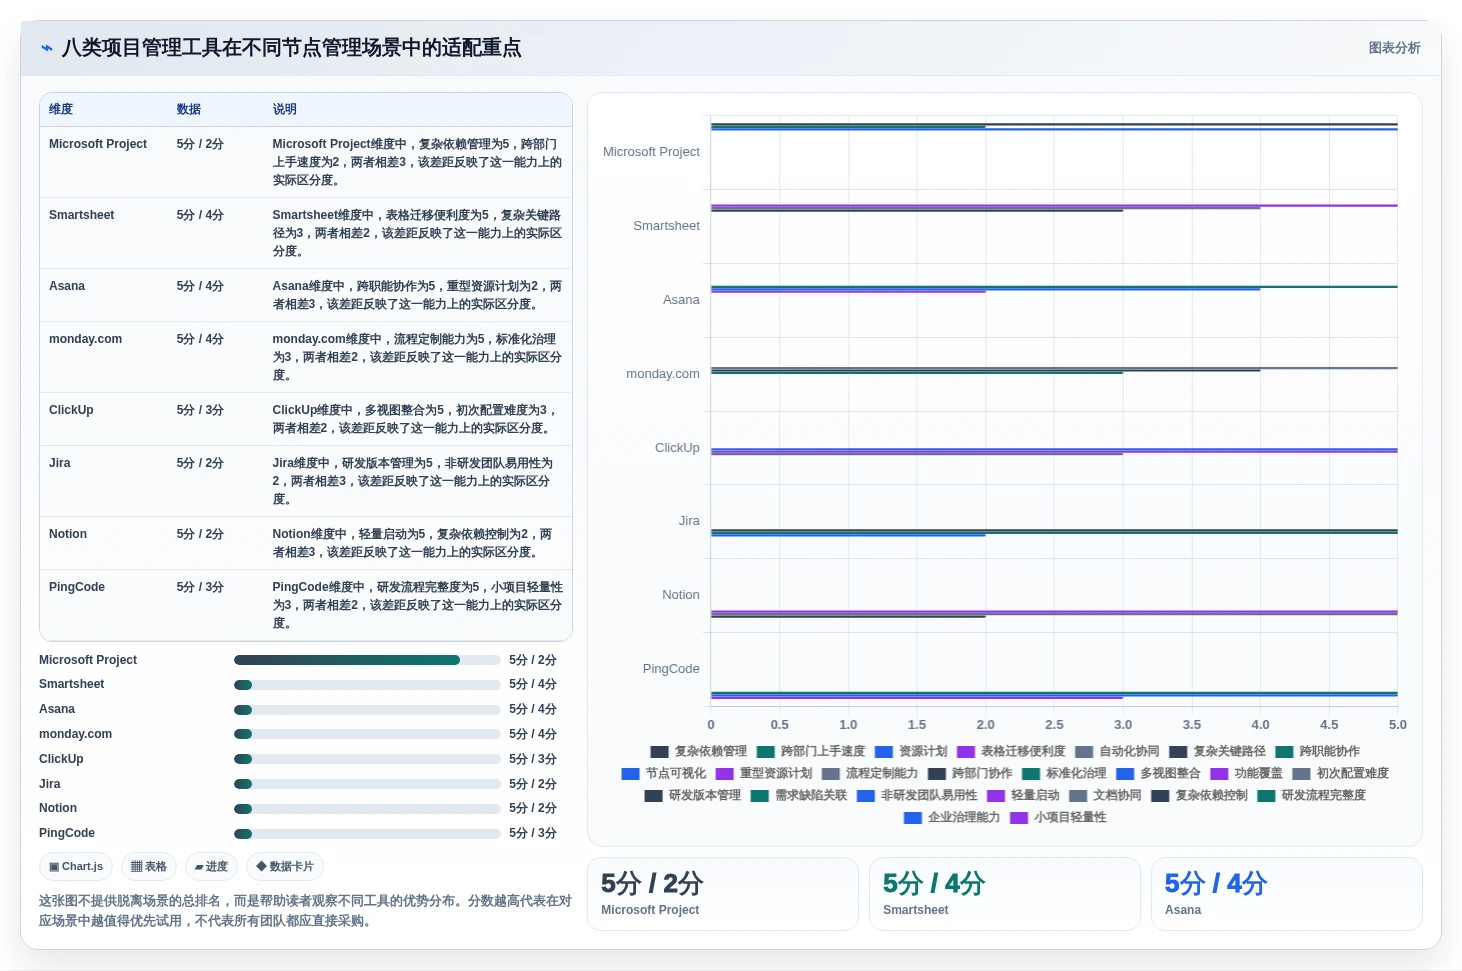Click the 小项目轻量性 legend color box
This screenshot has height=971, width=1462.
pos(1019,818)
